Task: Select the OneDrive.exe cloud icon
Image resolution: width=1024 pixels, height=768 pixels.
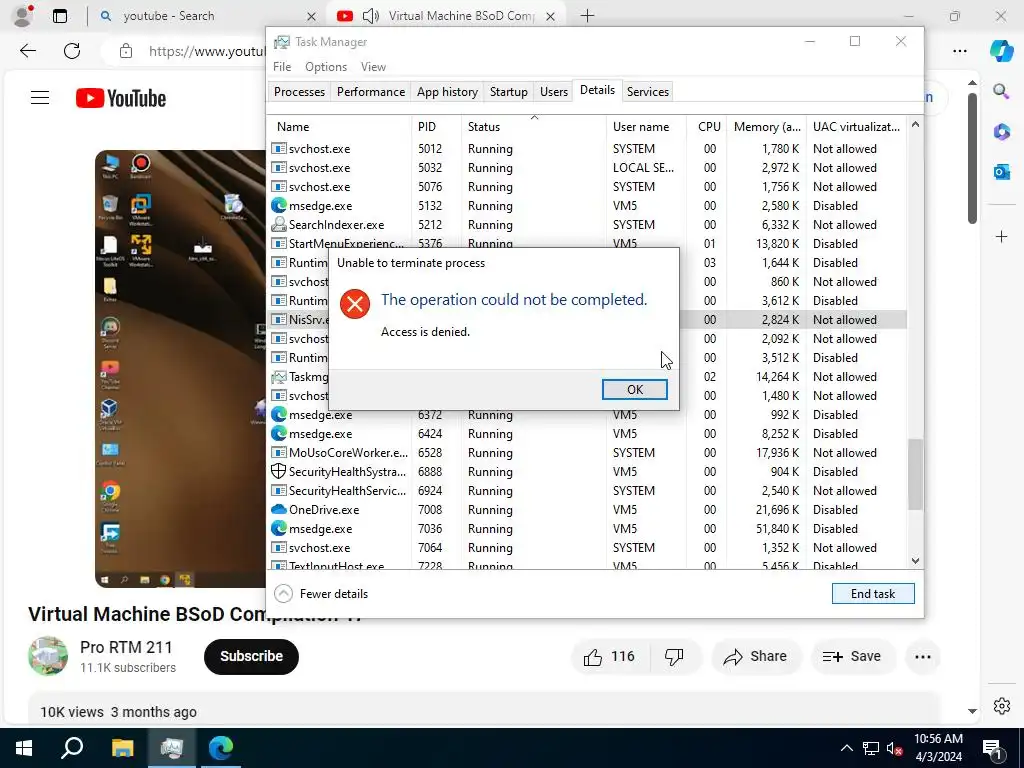Action: (279, 509)
